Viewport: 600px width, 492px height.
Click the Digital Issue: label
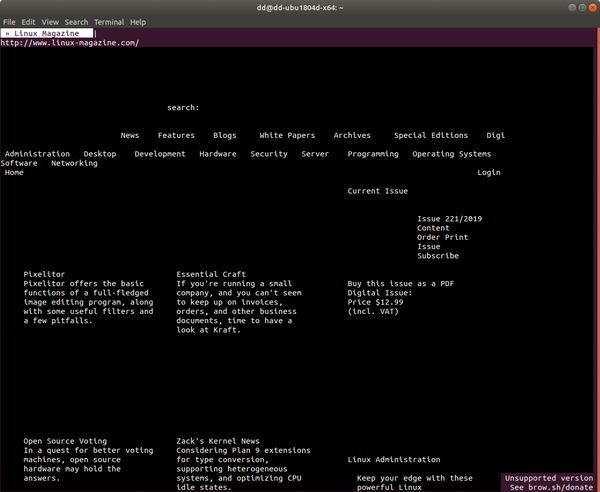(380, 293)
